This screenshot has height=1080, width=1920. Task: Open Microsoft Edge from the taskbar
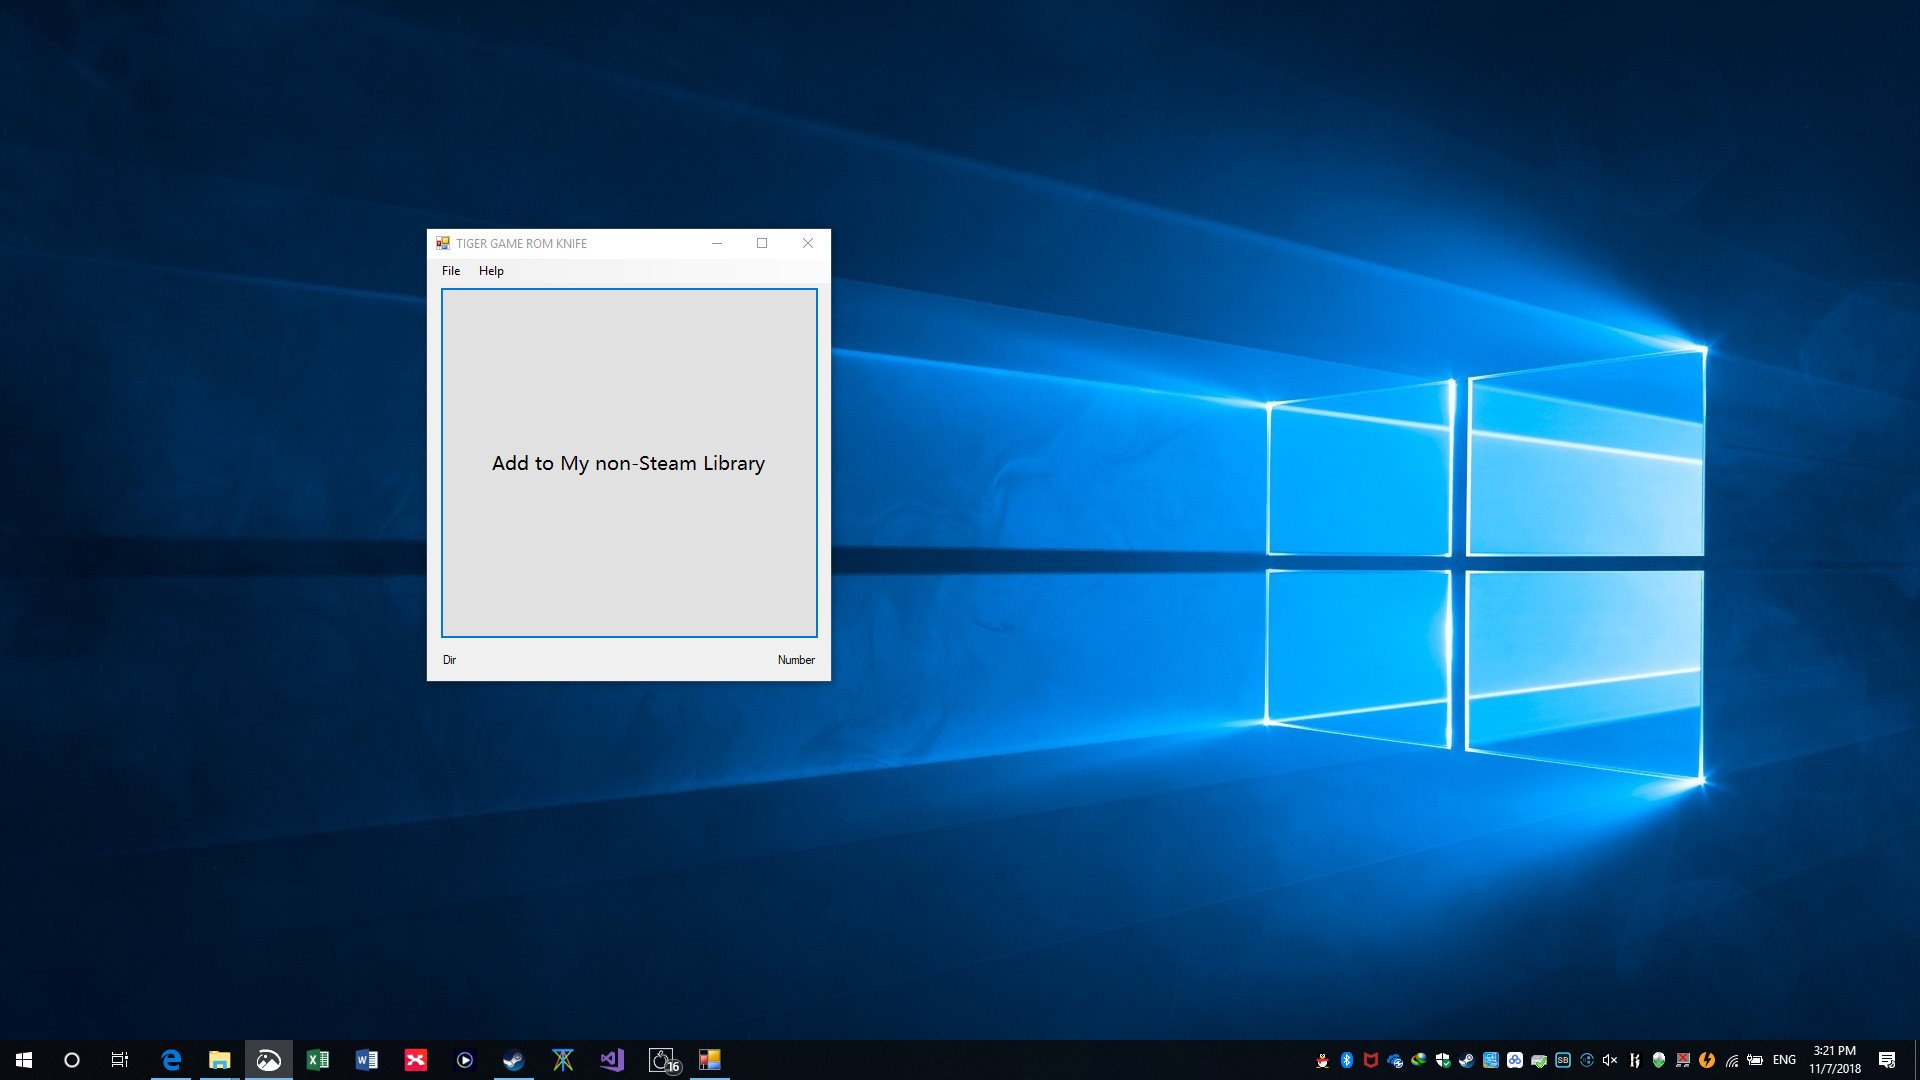[x=171, y=1059]
